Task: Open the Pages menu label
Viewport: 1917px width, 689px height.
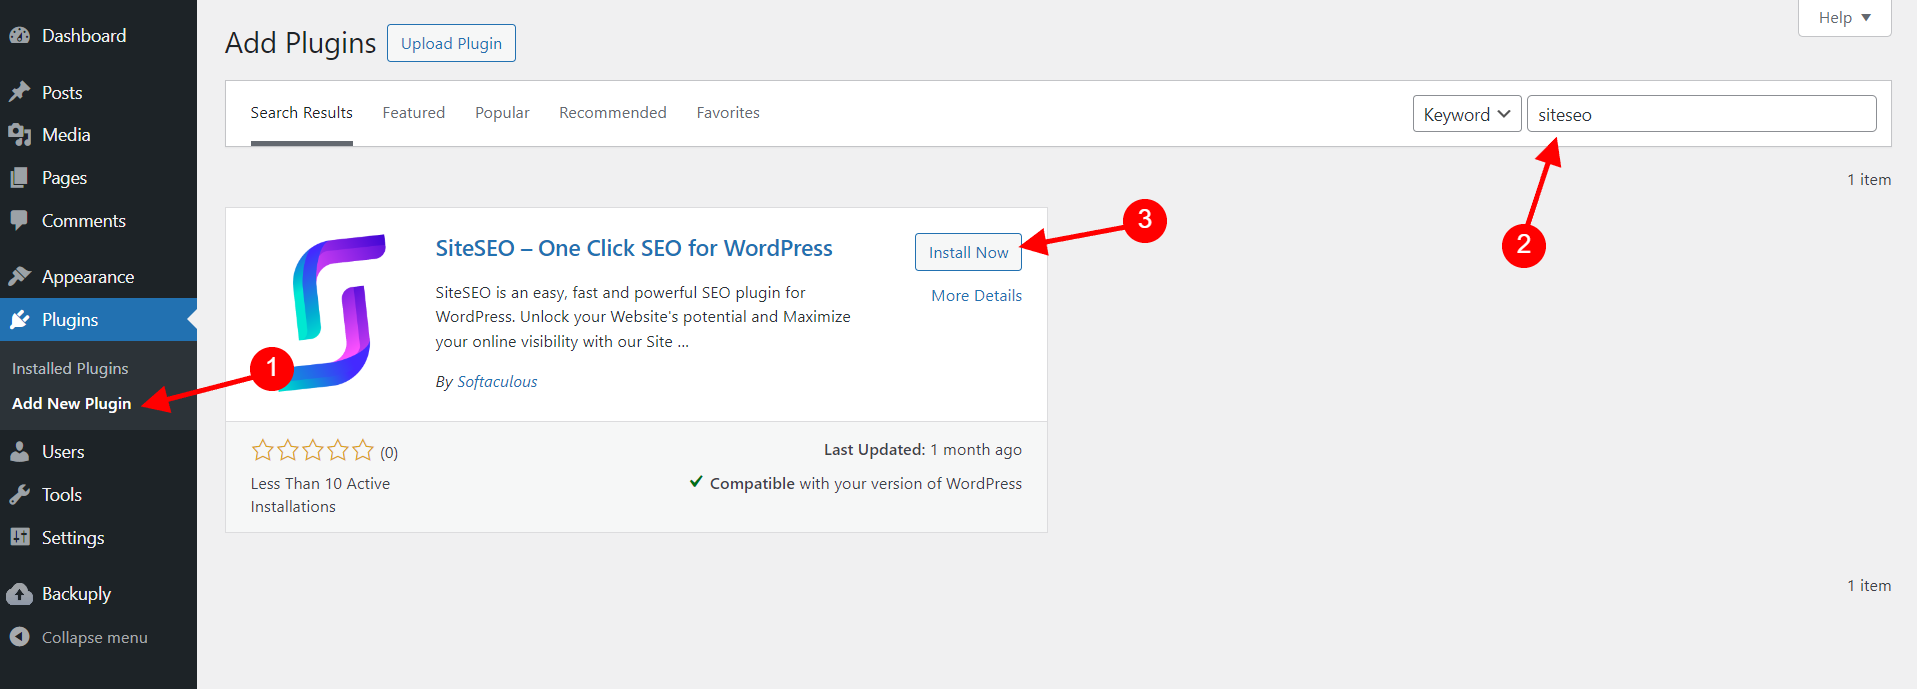Action: 65,178
